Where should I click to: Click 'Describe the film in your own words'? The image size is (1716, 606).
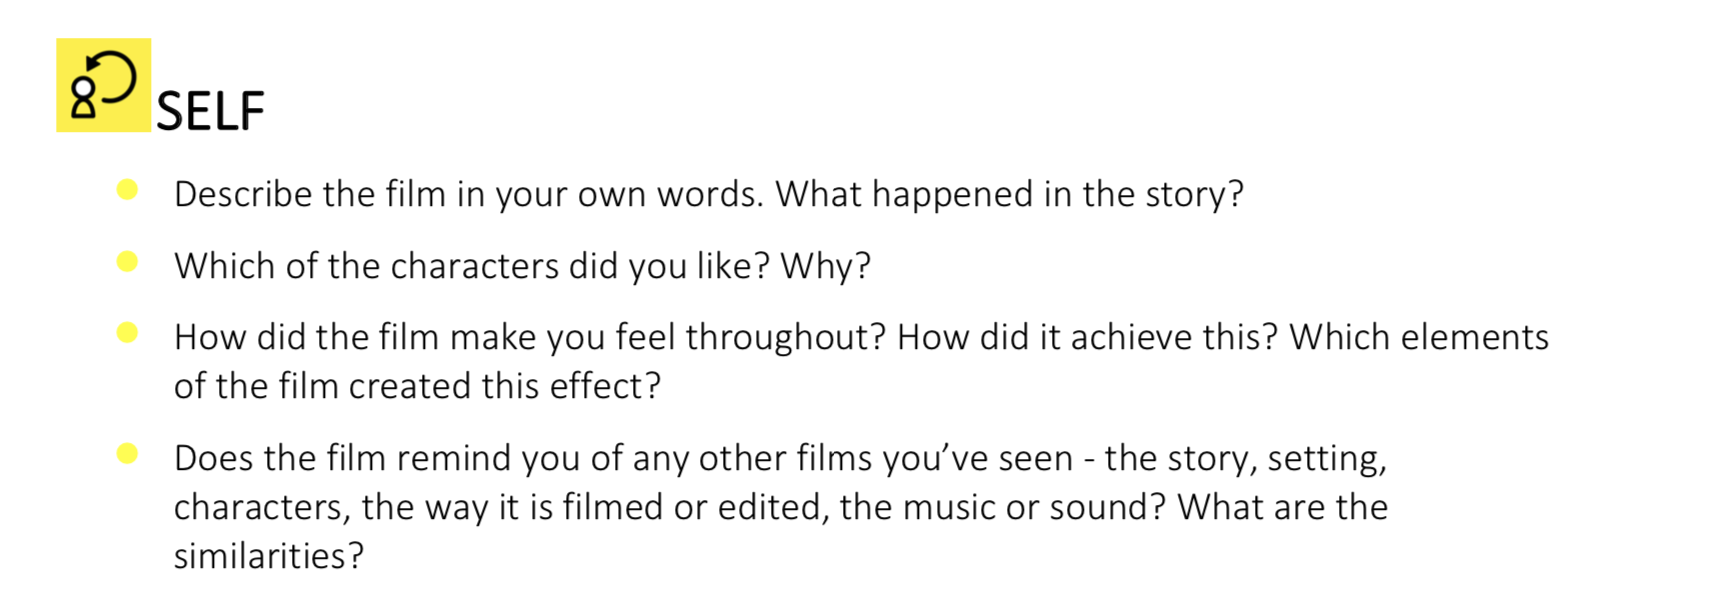[x=469, y=194]
